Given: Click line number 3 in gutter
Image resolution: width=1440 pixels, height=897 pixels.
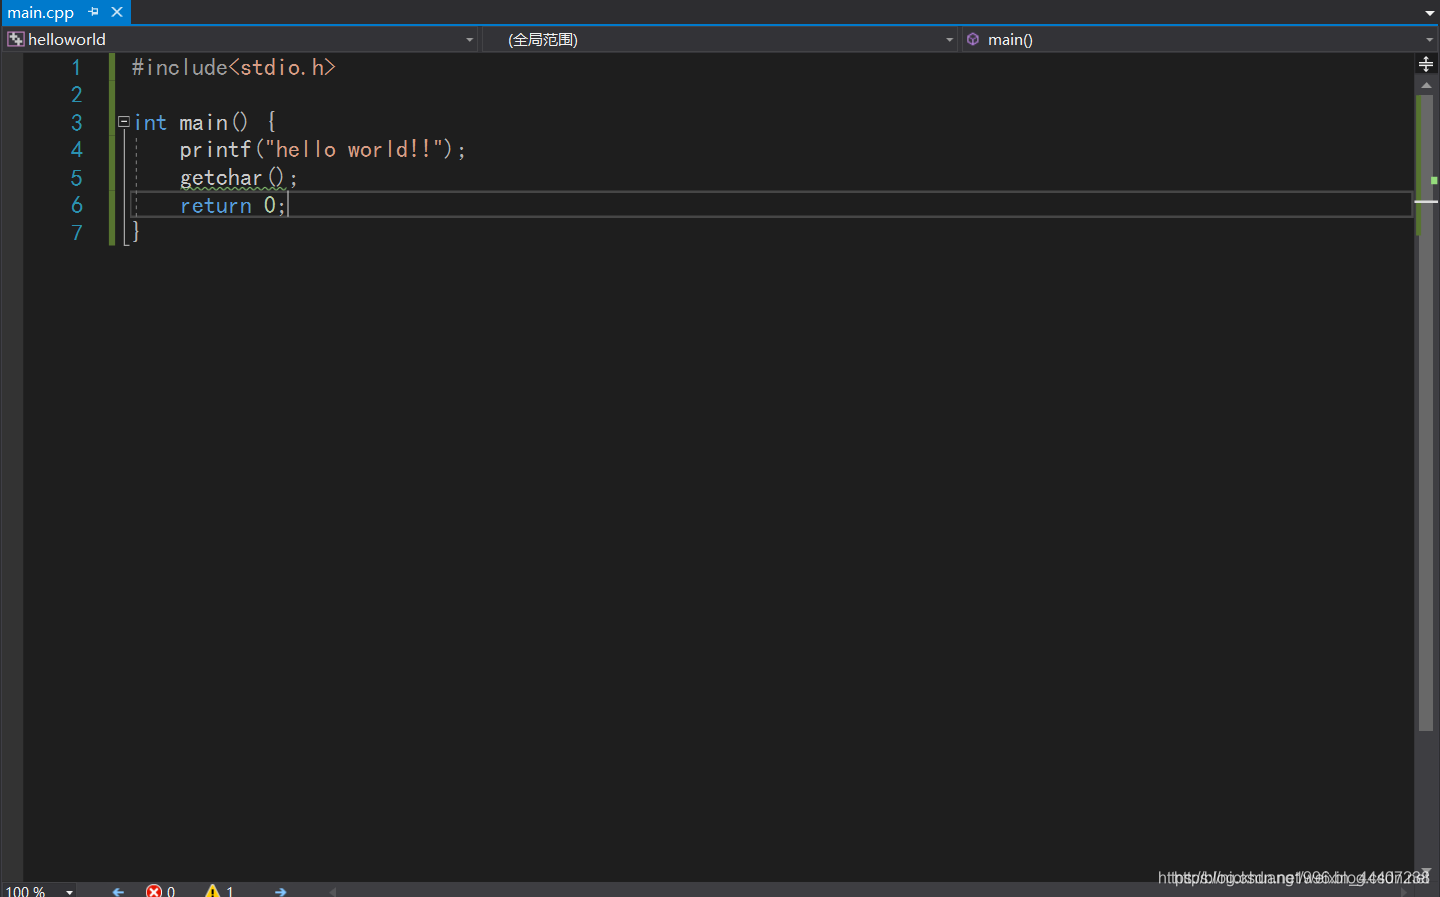Looking at the screenshot, I should tap(76, 122).
